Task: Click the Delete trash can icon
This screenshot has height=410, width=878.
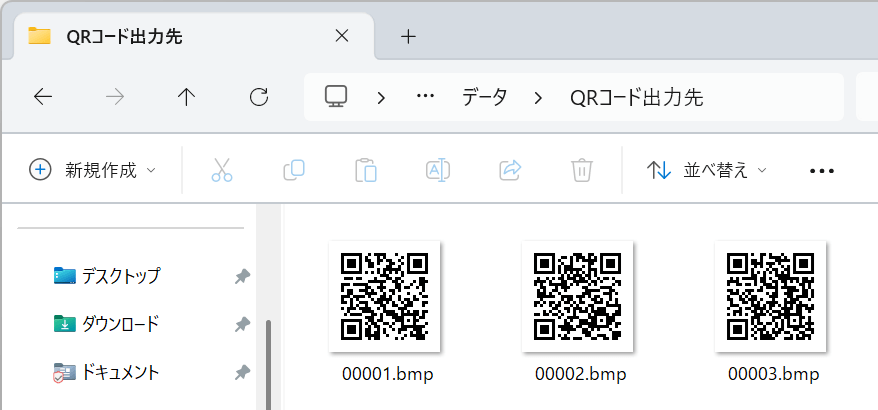Action: pos(582,170)
